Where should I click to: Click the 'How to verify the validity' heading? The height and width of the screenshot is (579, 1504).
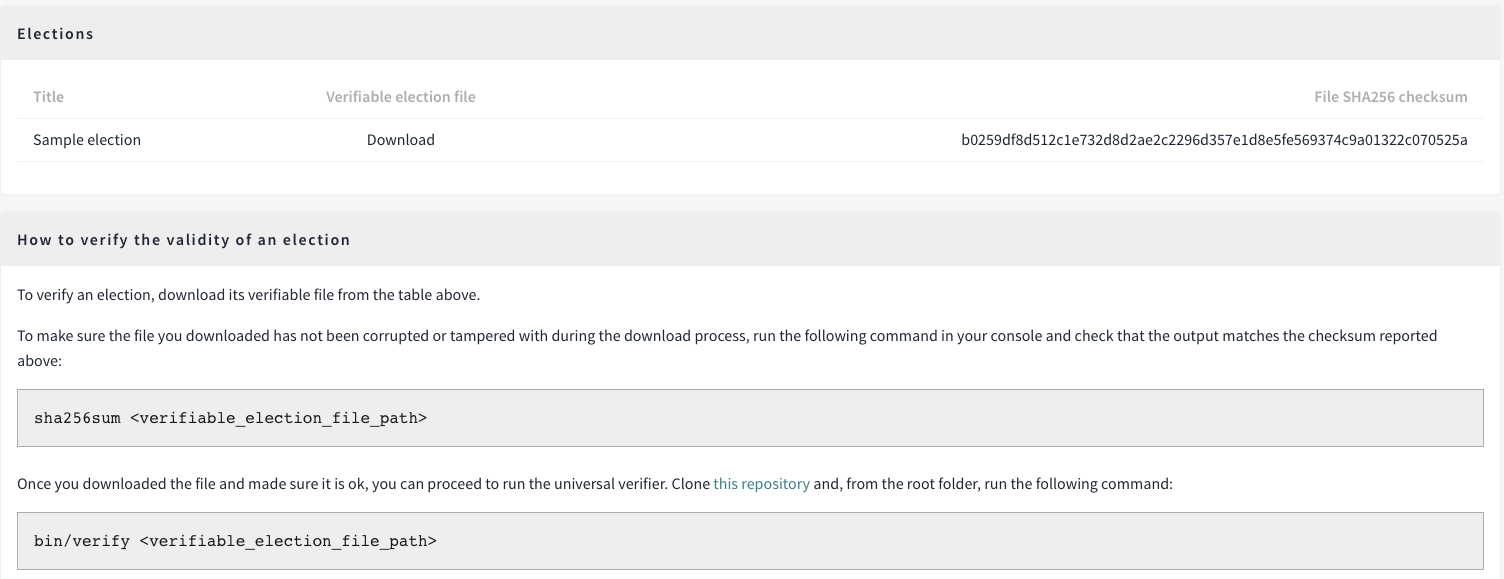pyautogui.click(x=184, y=240)
